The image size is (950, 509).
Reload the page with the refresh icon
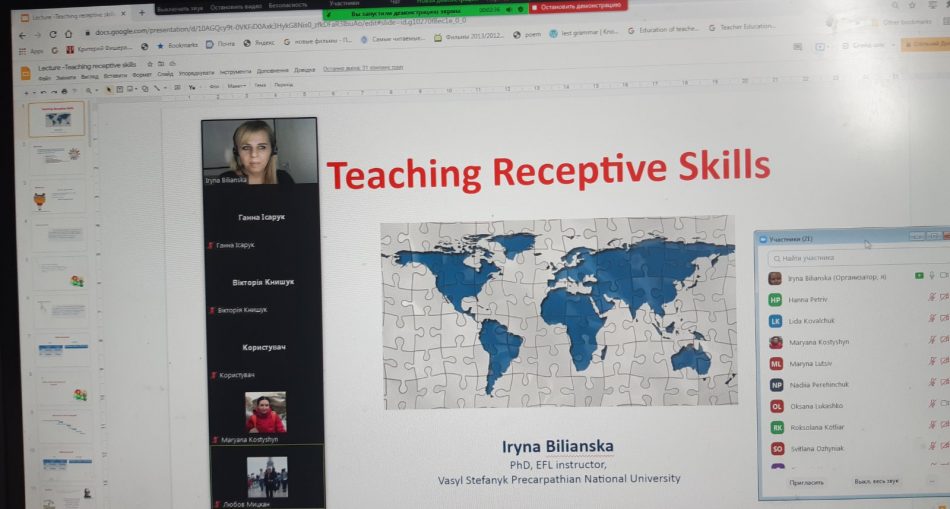click(55, 31)
